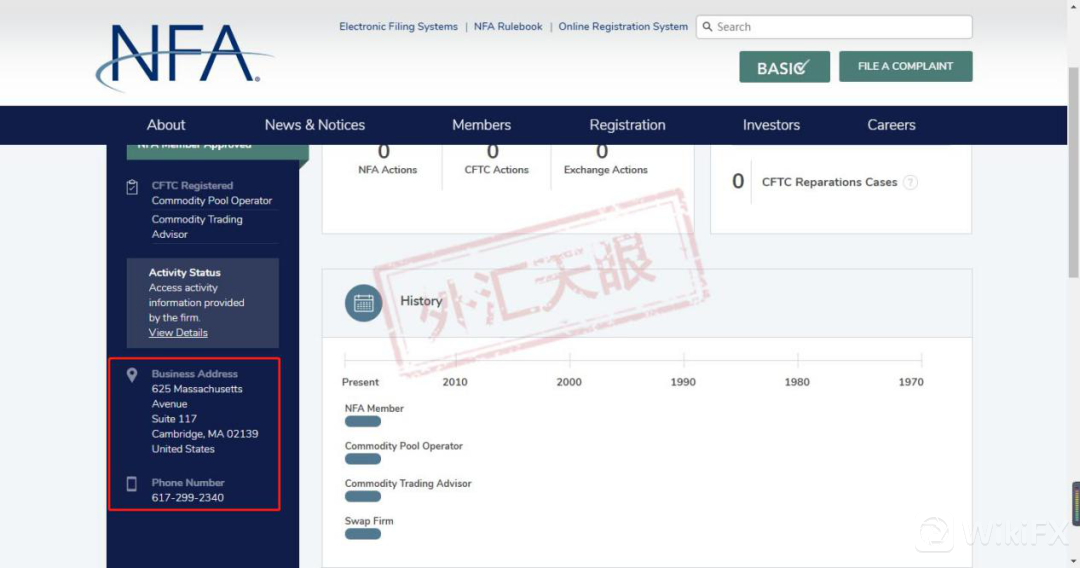Open the About menu
The height and width of the screenshot is (568, 1080).
pyautogui.click(x=166, y=125)
